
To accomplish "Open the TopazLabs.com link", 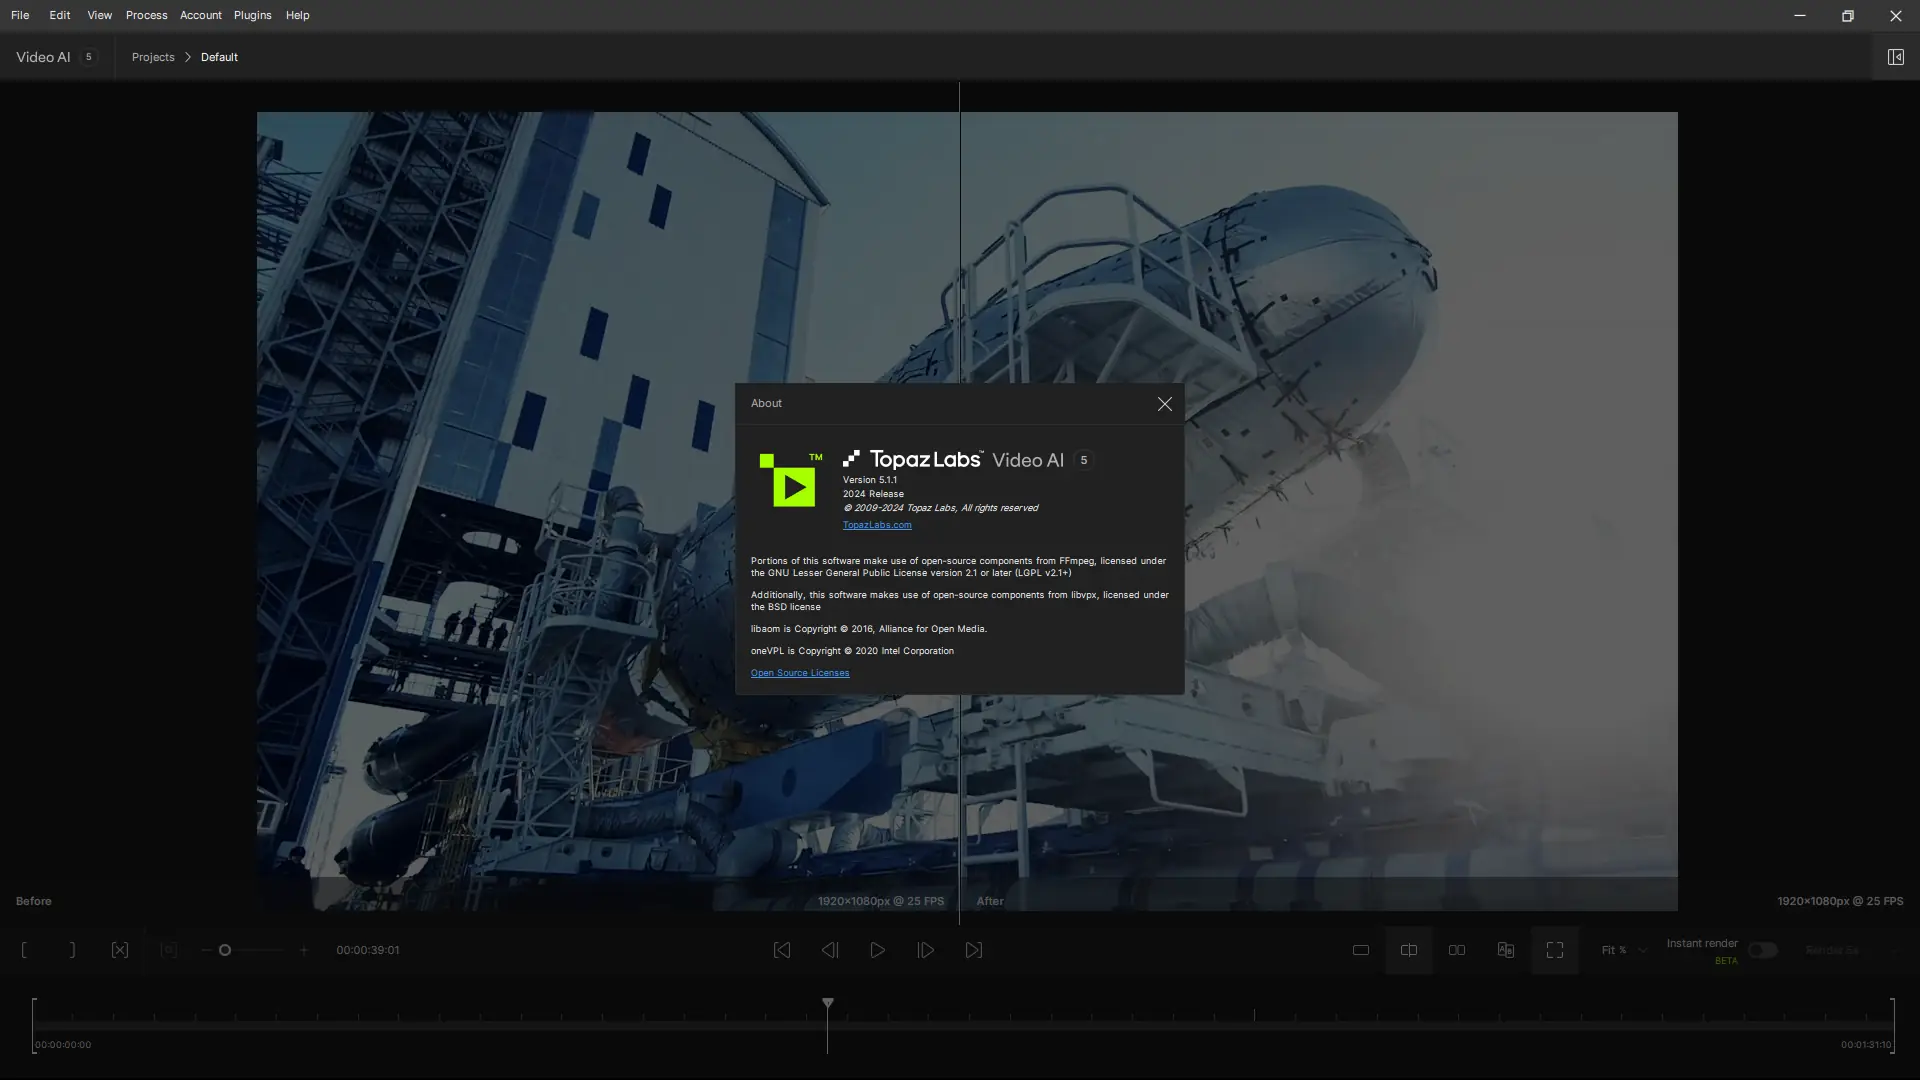I will tap(876, 525).
